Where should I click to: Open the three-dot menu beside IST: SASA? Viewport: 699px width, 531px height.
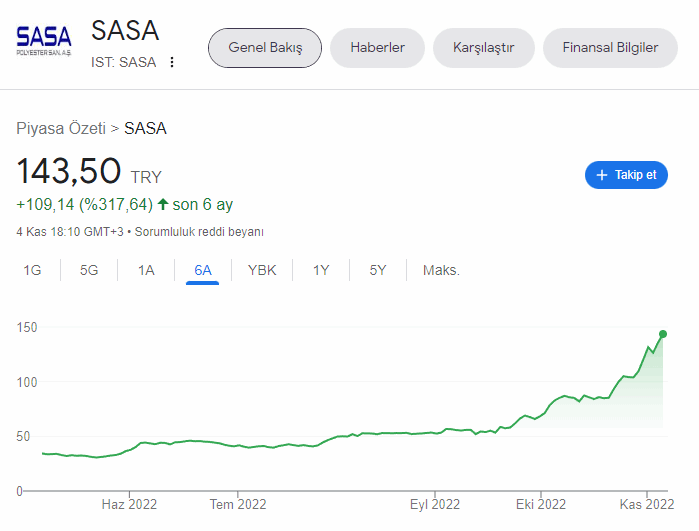(172, 62)
